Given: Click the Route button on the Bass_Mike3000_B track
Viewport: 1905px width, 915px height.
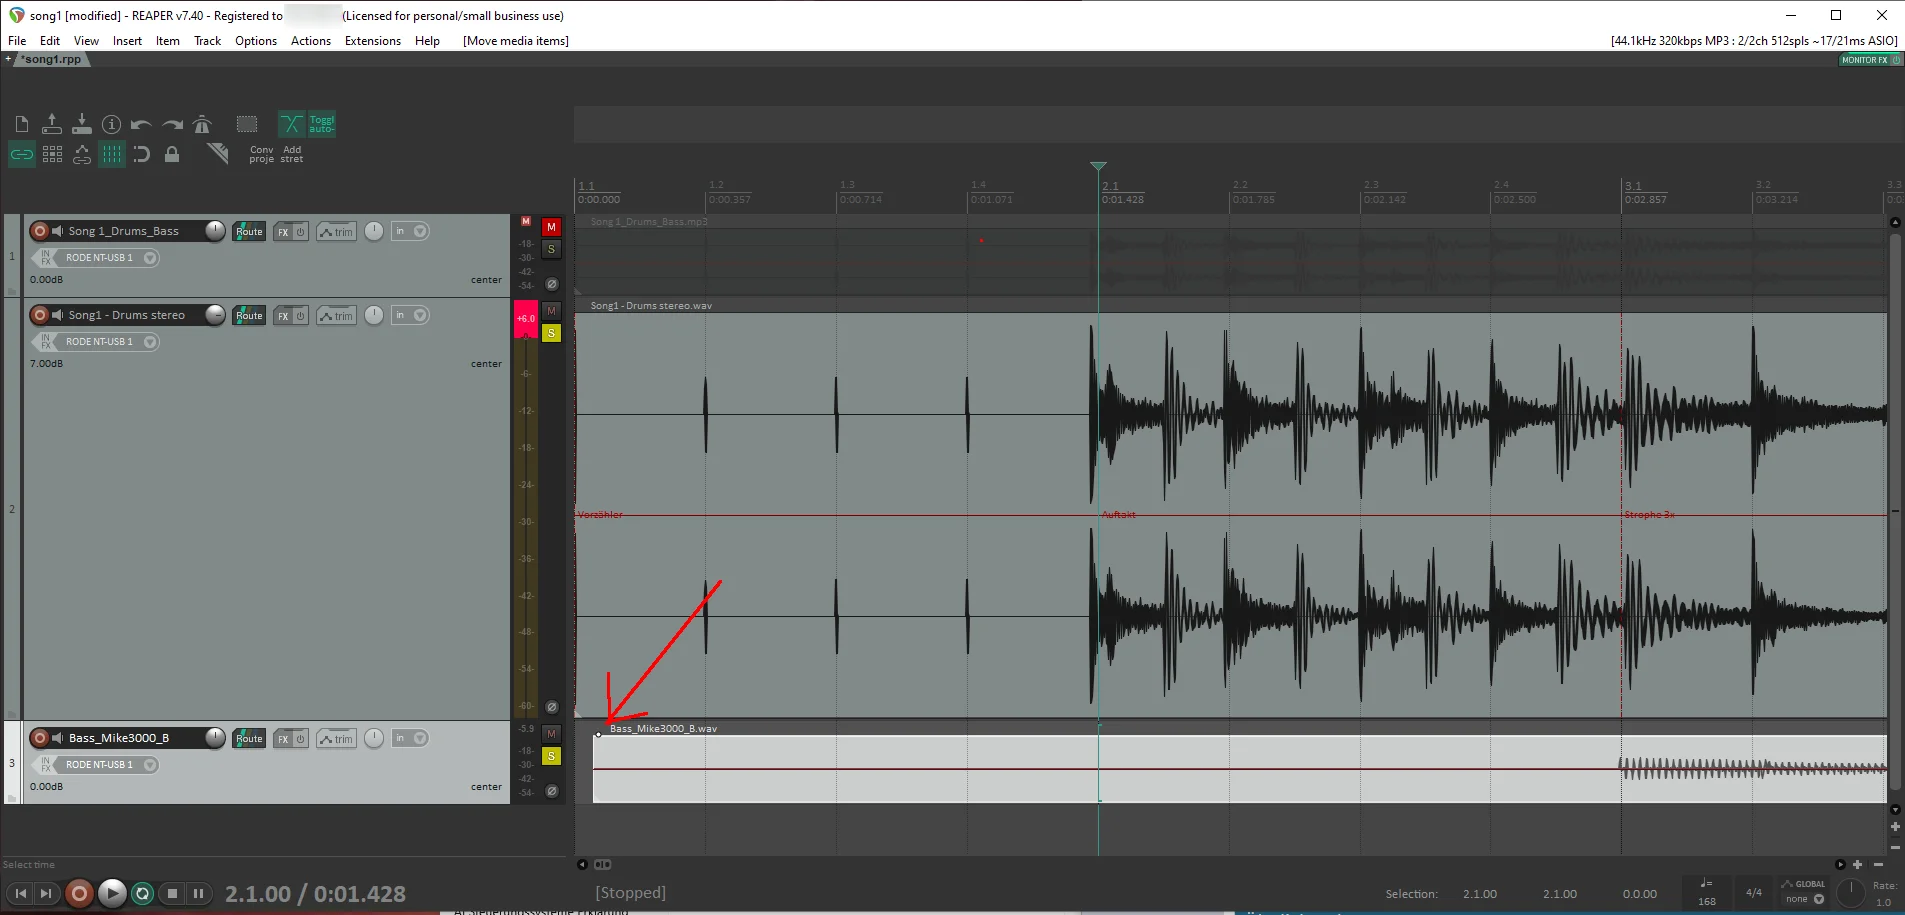Looking at the screenshot, I should (249, 739).
